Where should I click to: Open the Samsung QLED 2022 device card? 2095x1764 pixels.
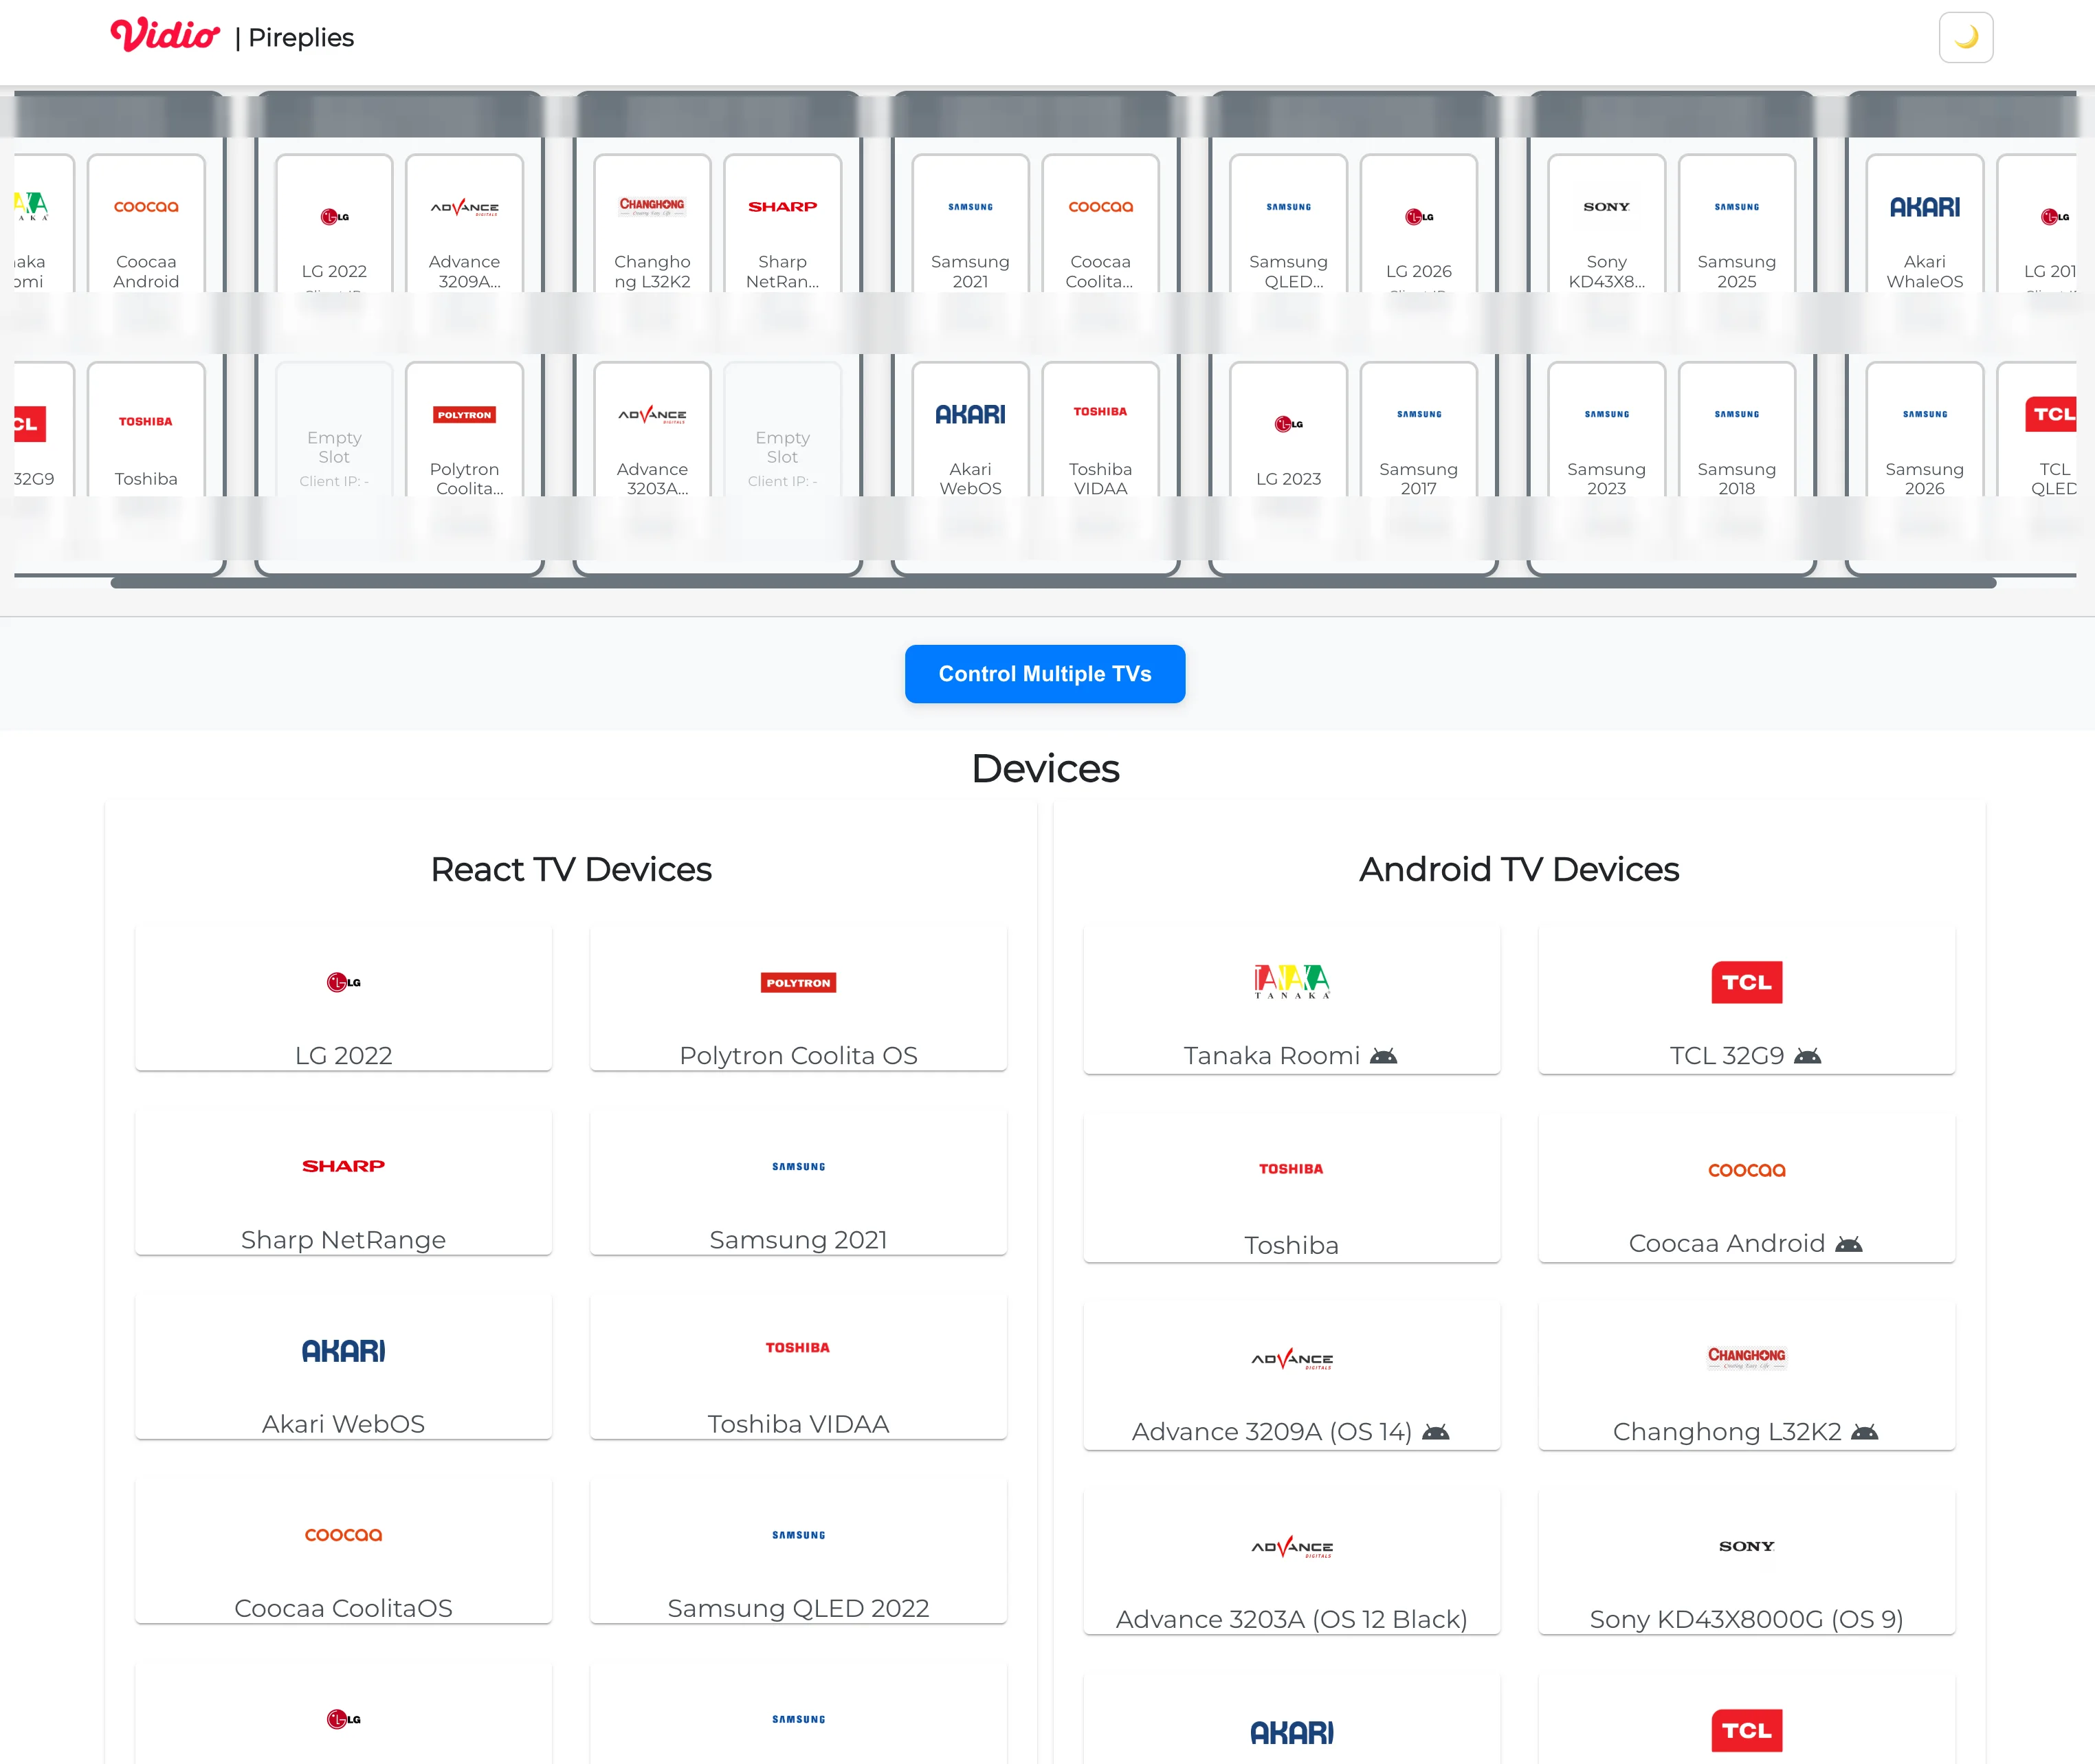[x=798, y=1550]
